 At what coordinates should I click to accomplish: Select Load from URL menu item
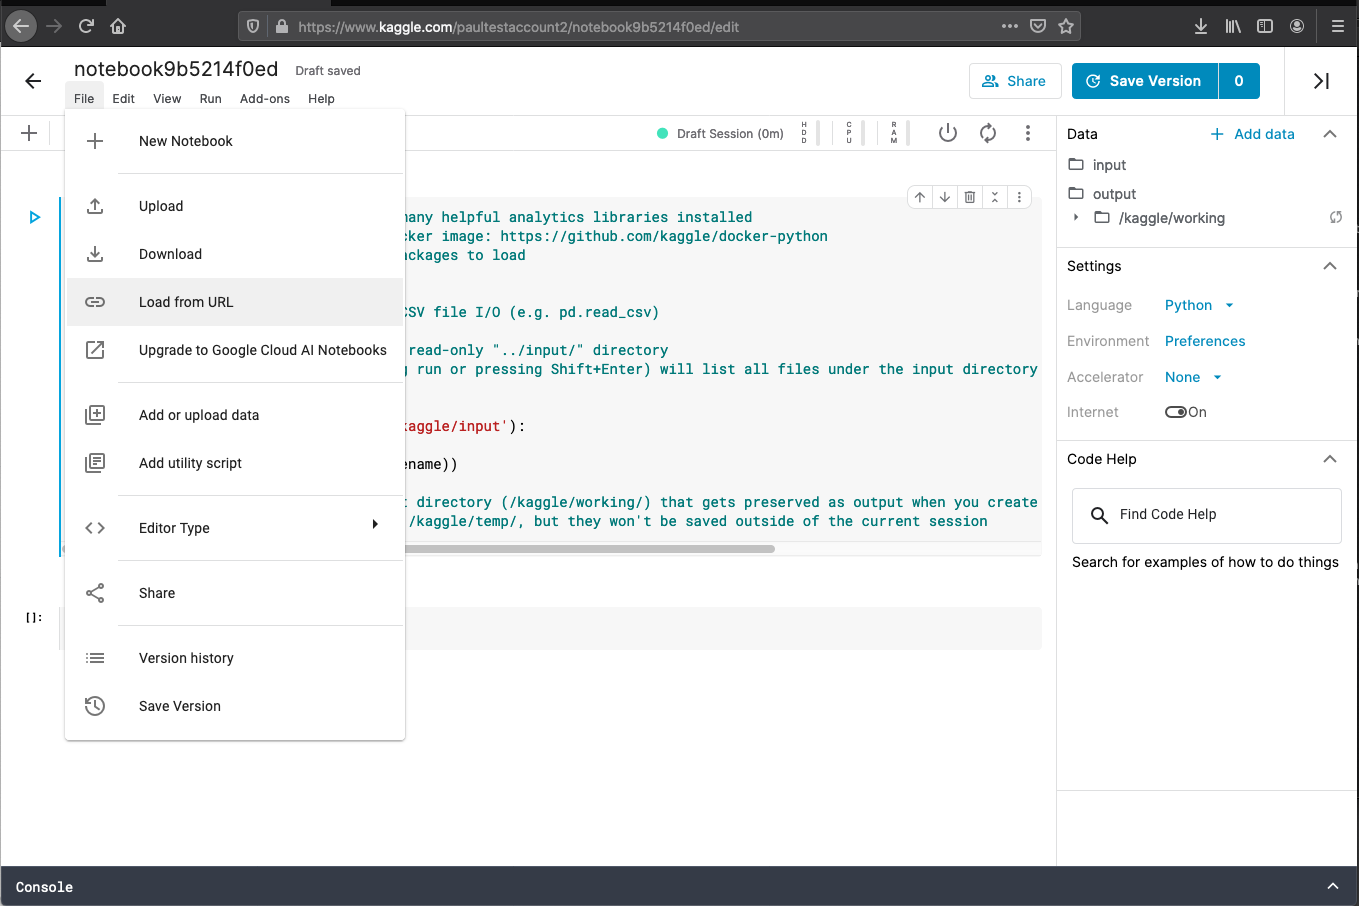click(186, 302)
